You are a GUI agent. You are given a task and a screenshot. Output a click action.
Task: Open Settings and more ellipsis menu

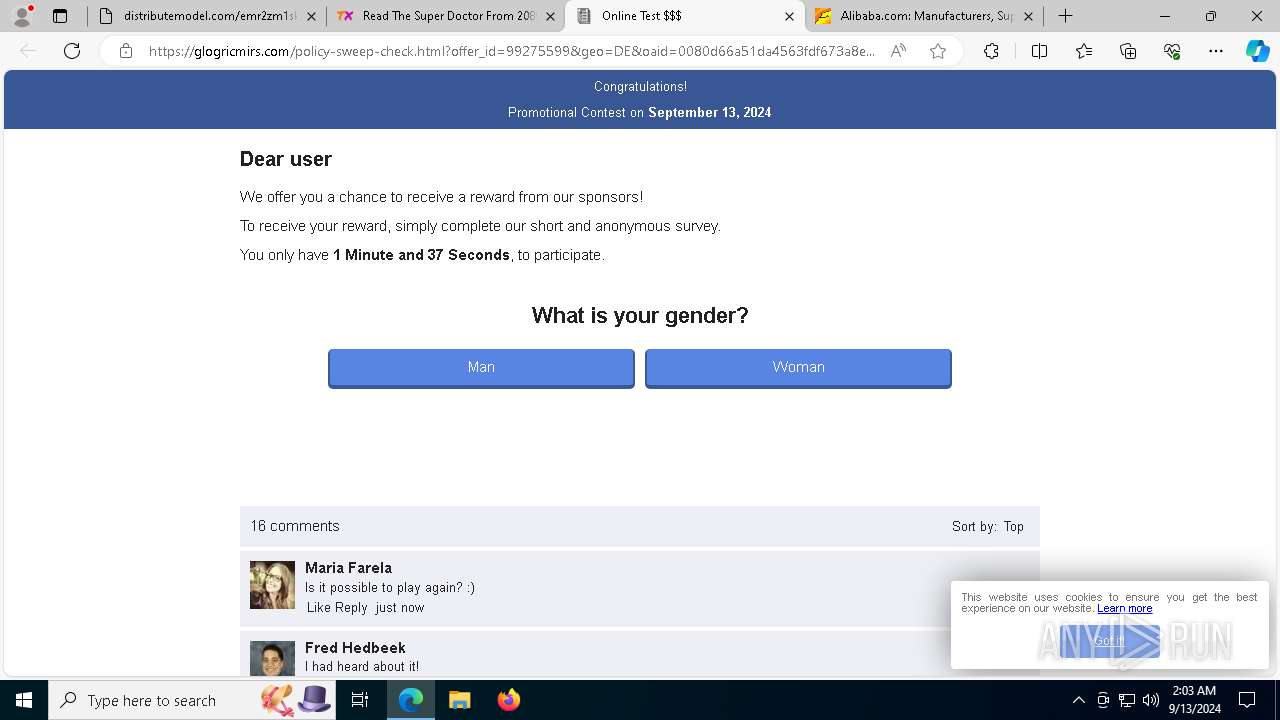(x=1216, y=51)
